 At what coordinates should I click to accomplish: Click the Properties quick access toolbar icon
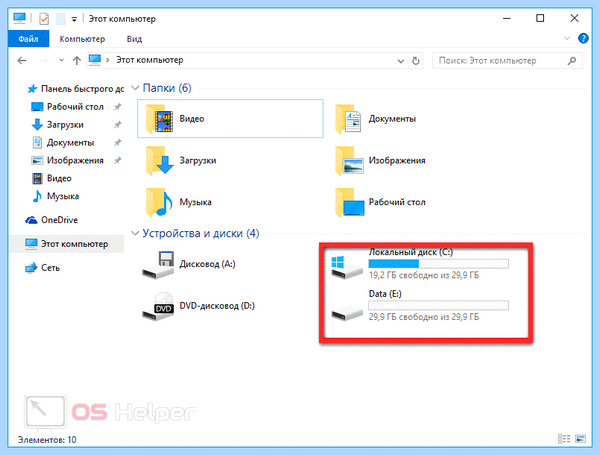click(x=44, y=18)
